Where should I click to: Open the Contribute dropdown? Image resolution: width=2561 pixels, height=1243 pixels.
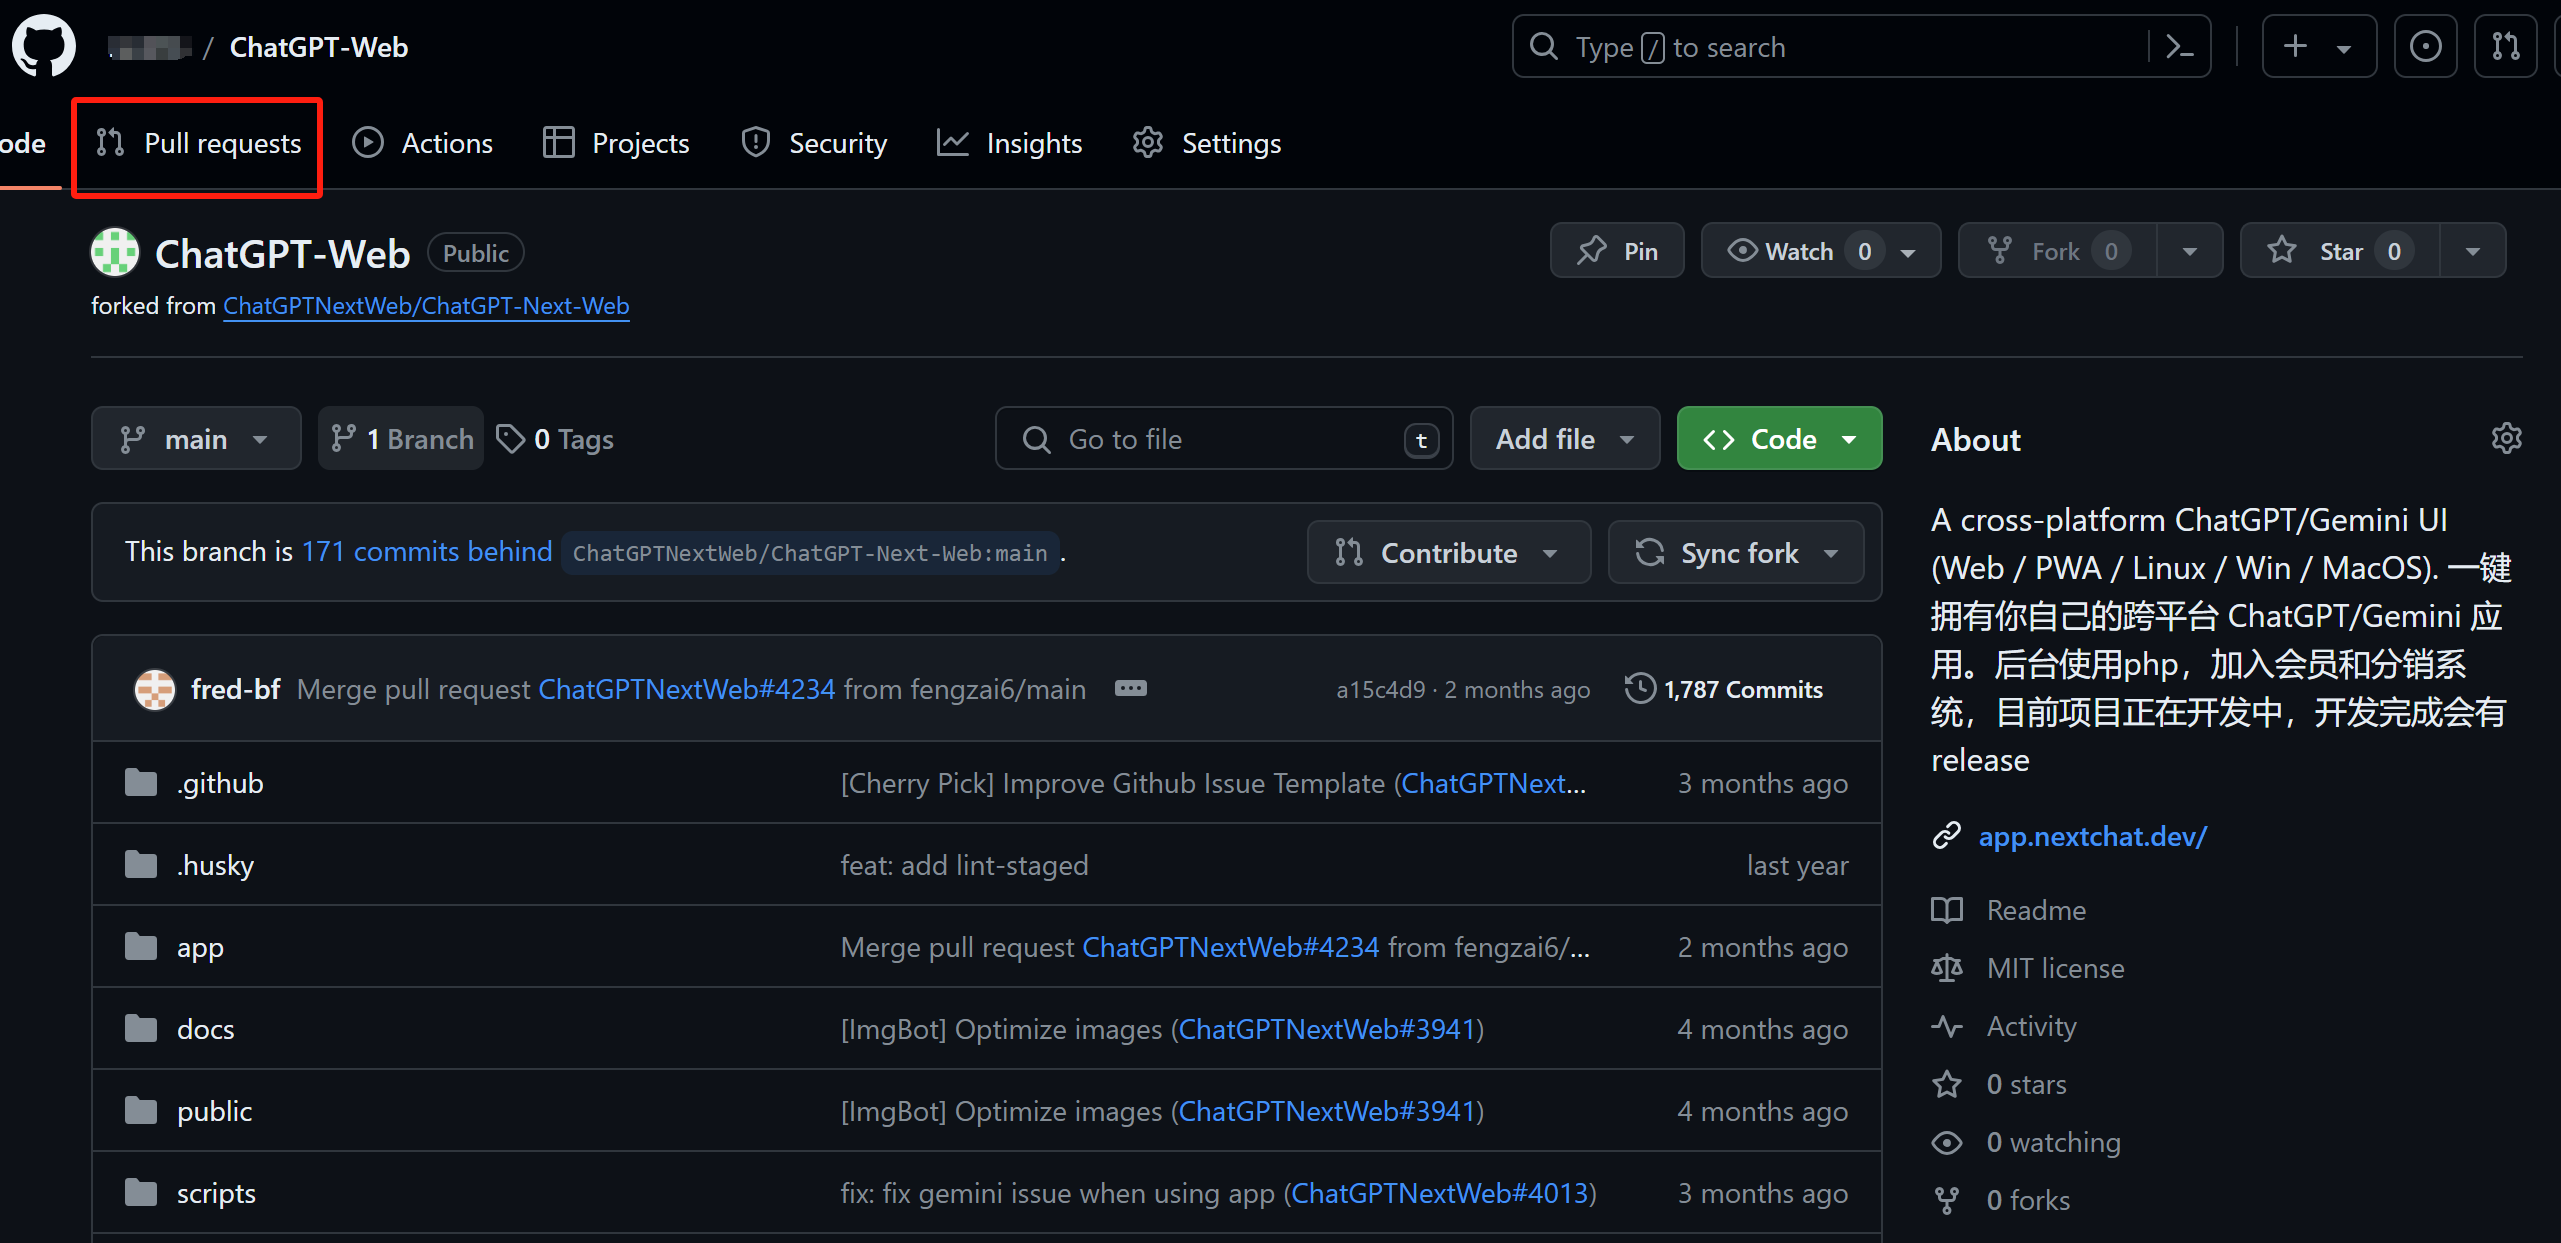click(1448, 552)
